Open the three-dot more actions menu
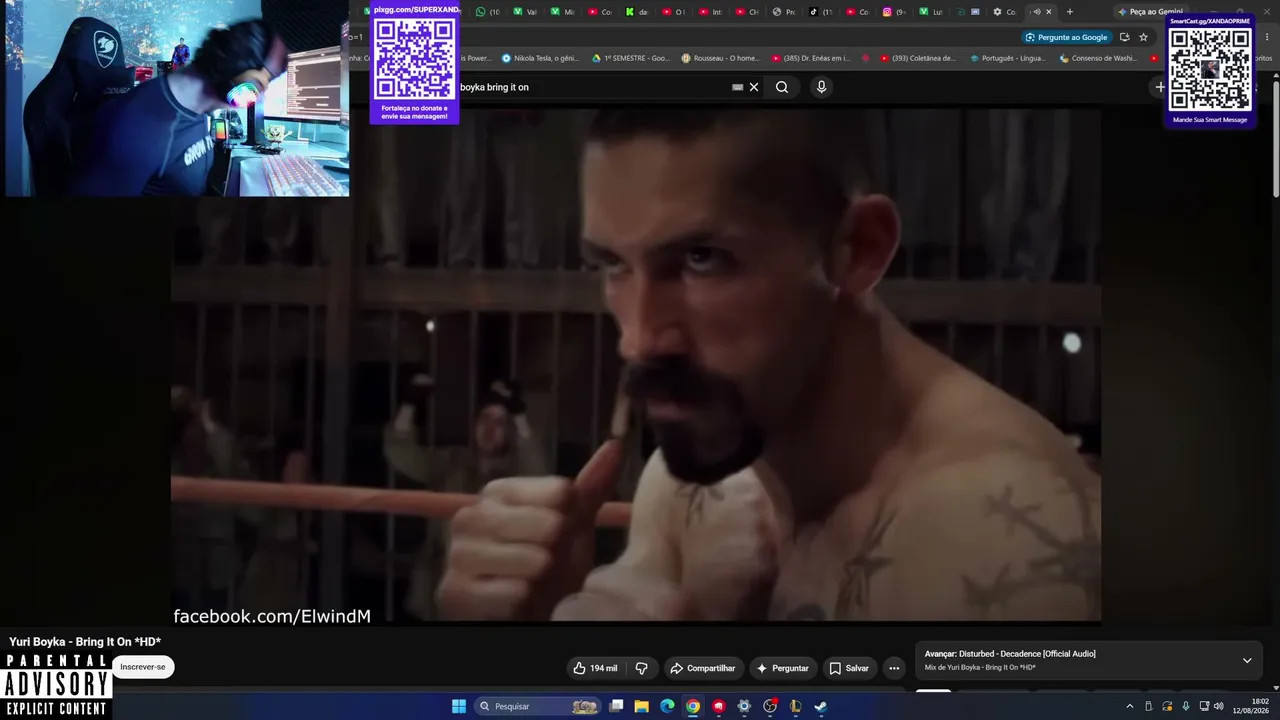 [894, 668]
